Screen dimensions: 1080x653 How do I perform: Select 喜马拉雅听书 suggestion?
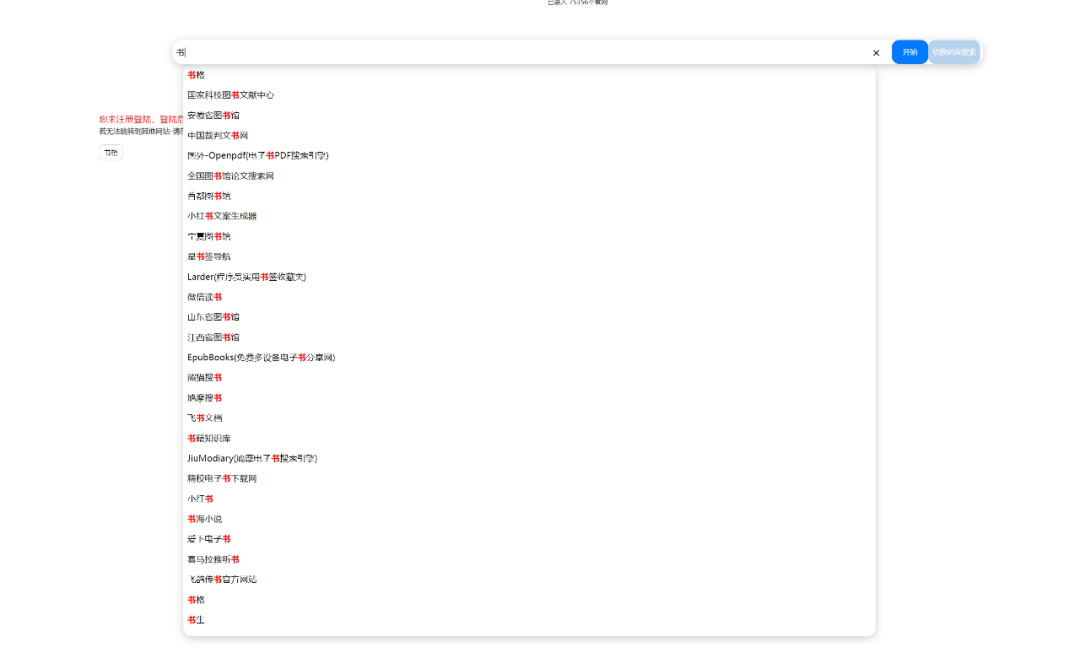(x=529, y=559)
